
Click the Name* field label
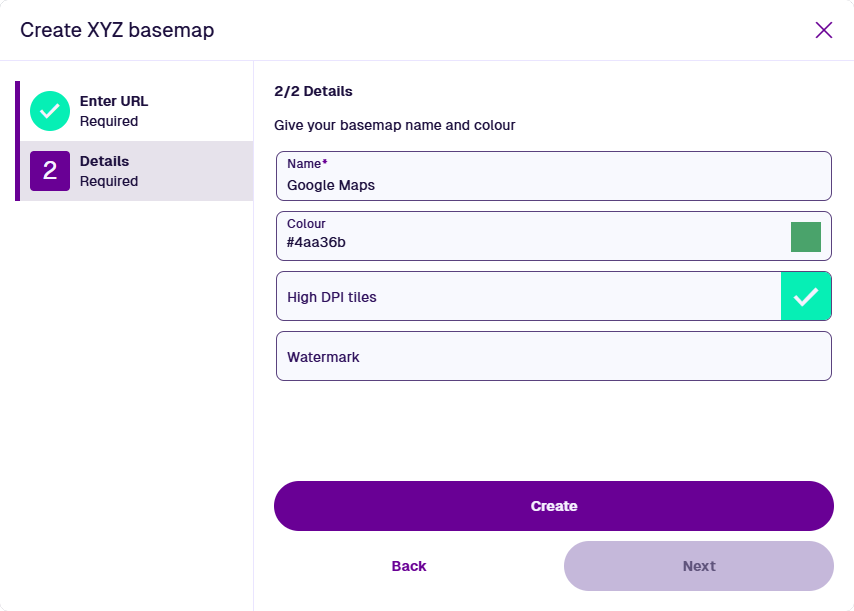(x=307, y=163)
